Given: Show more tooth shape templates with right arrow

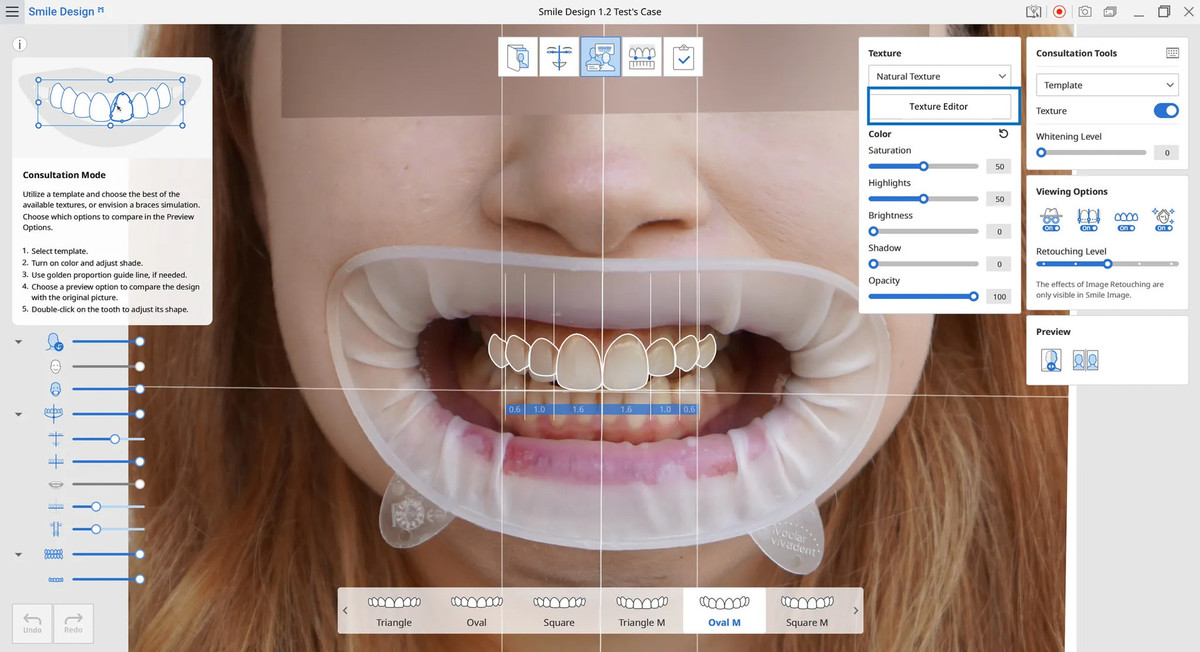Looking at the screenshot, I should pyautogui.click(x=855, y=610).
